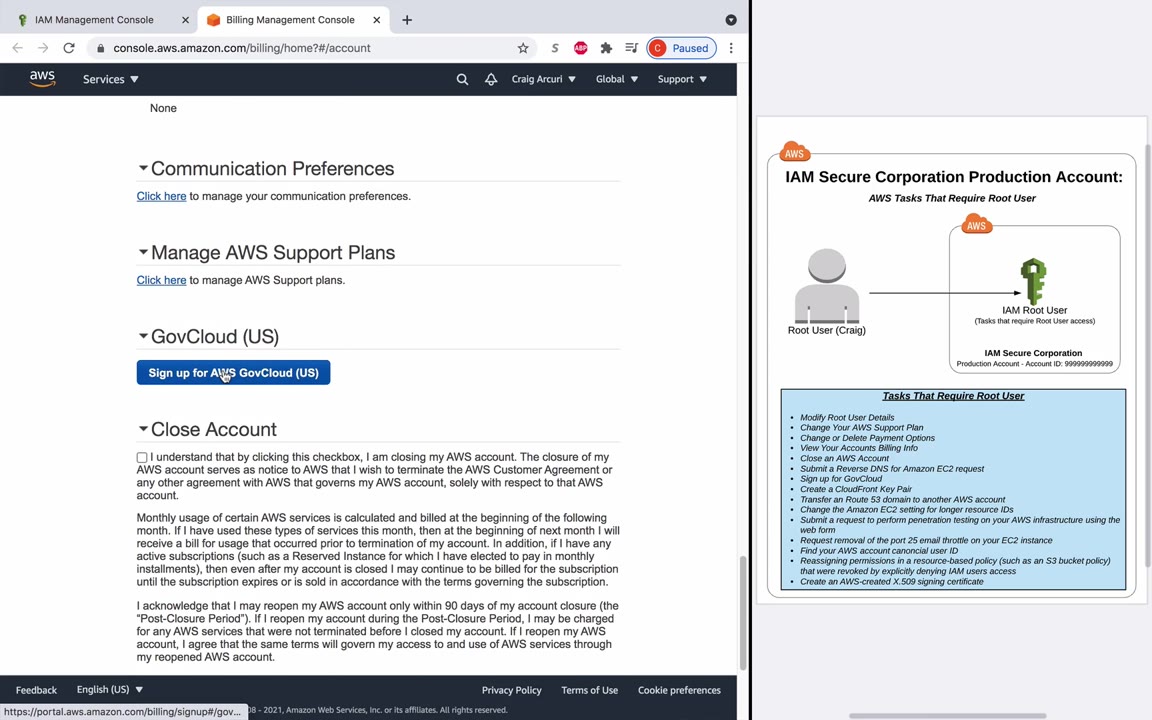Open a new browser tab
This screenshot has height=720, width=1152.
(x=407, y=20)
